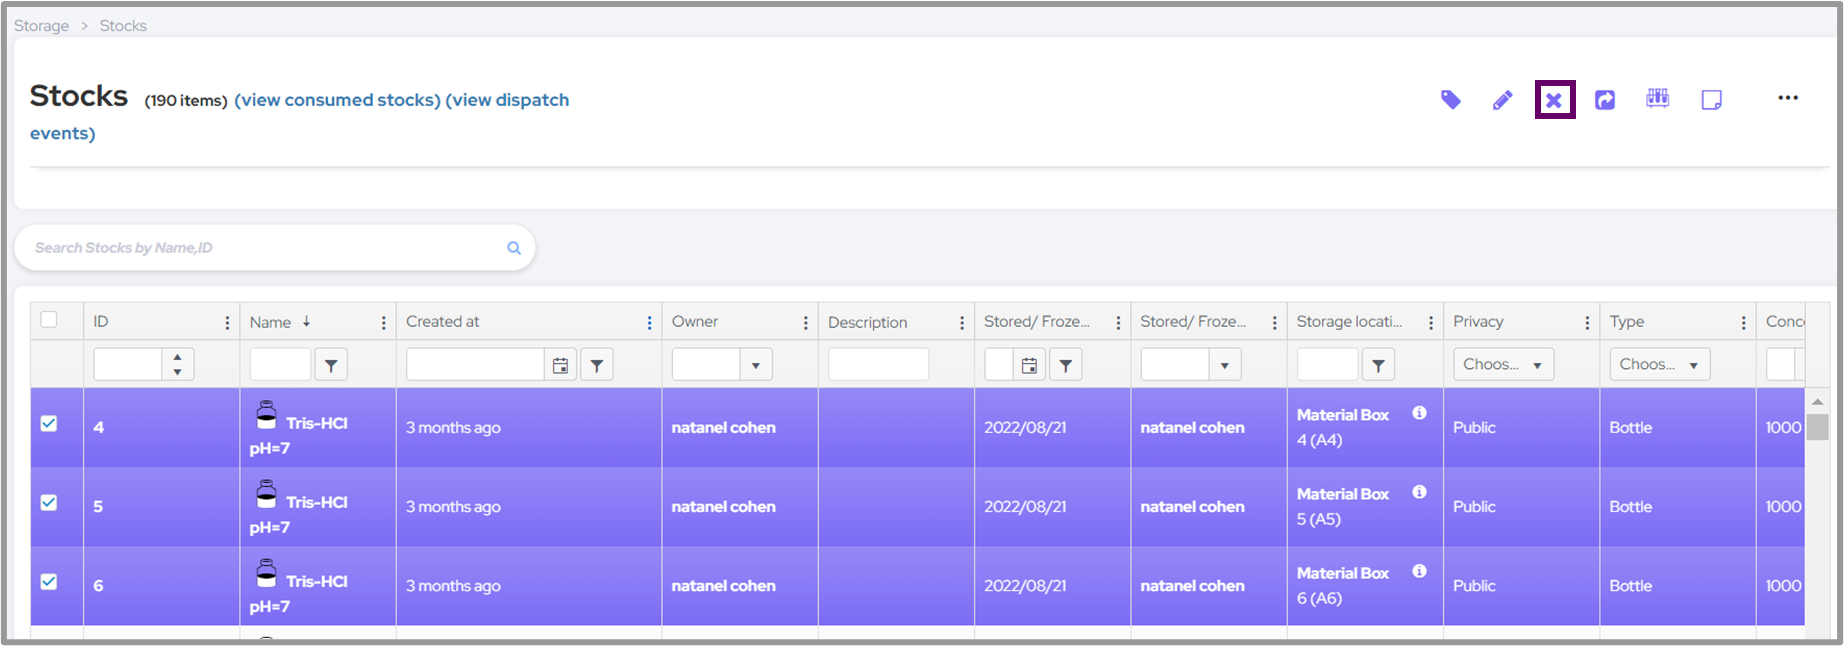Uncheck the checkbox for stock ID 4
The width and height of the screenshot is (1844, 646).
coord(49,424)
